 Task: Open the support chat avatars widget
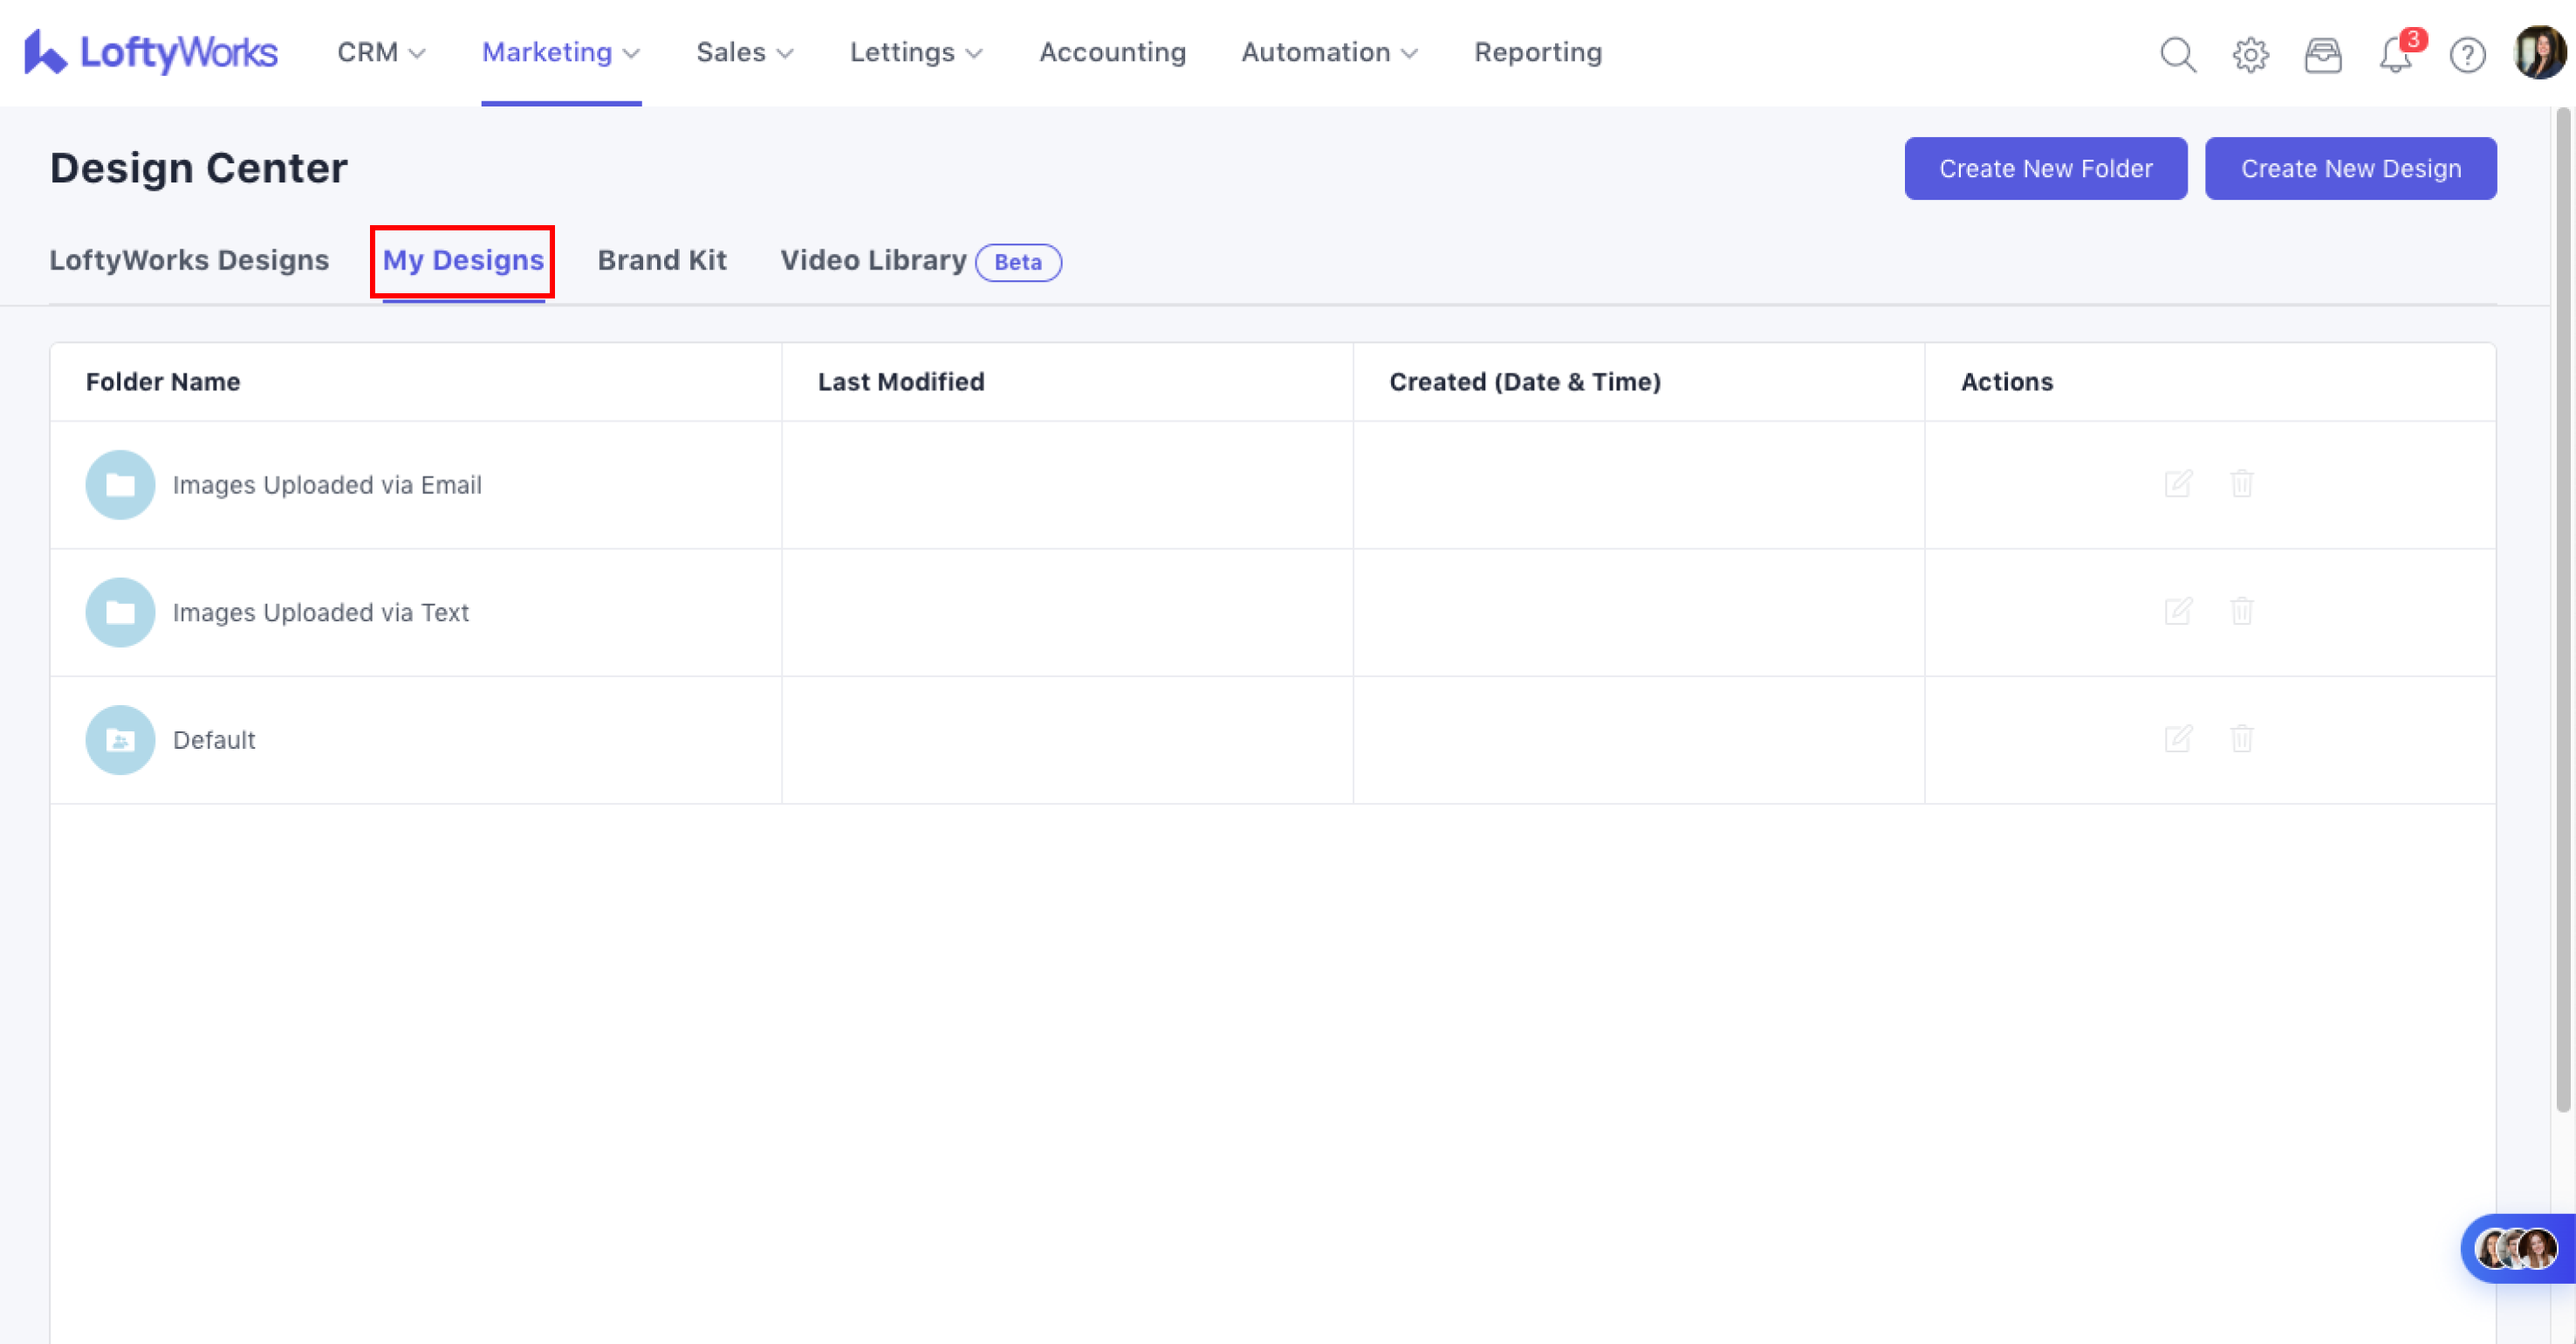pyautogui.click(x=2516, y=1248)
